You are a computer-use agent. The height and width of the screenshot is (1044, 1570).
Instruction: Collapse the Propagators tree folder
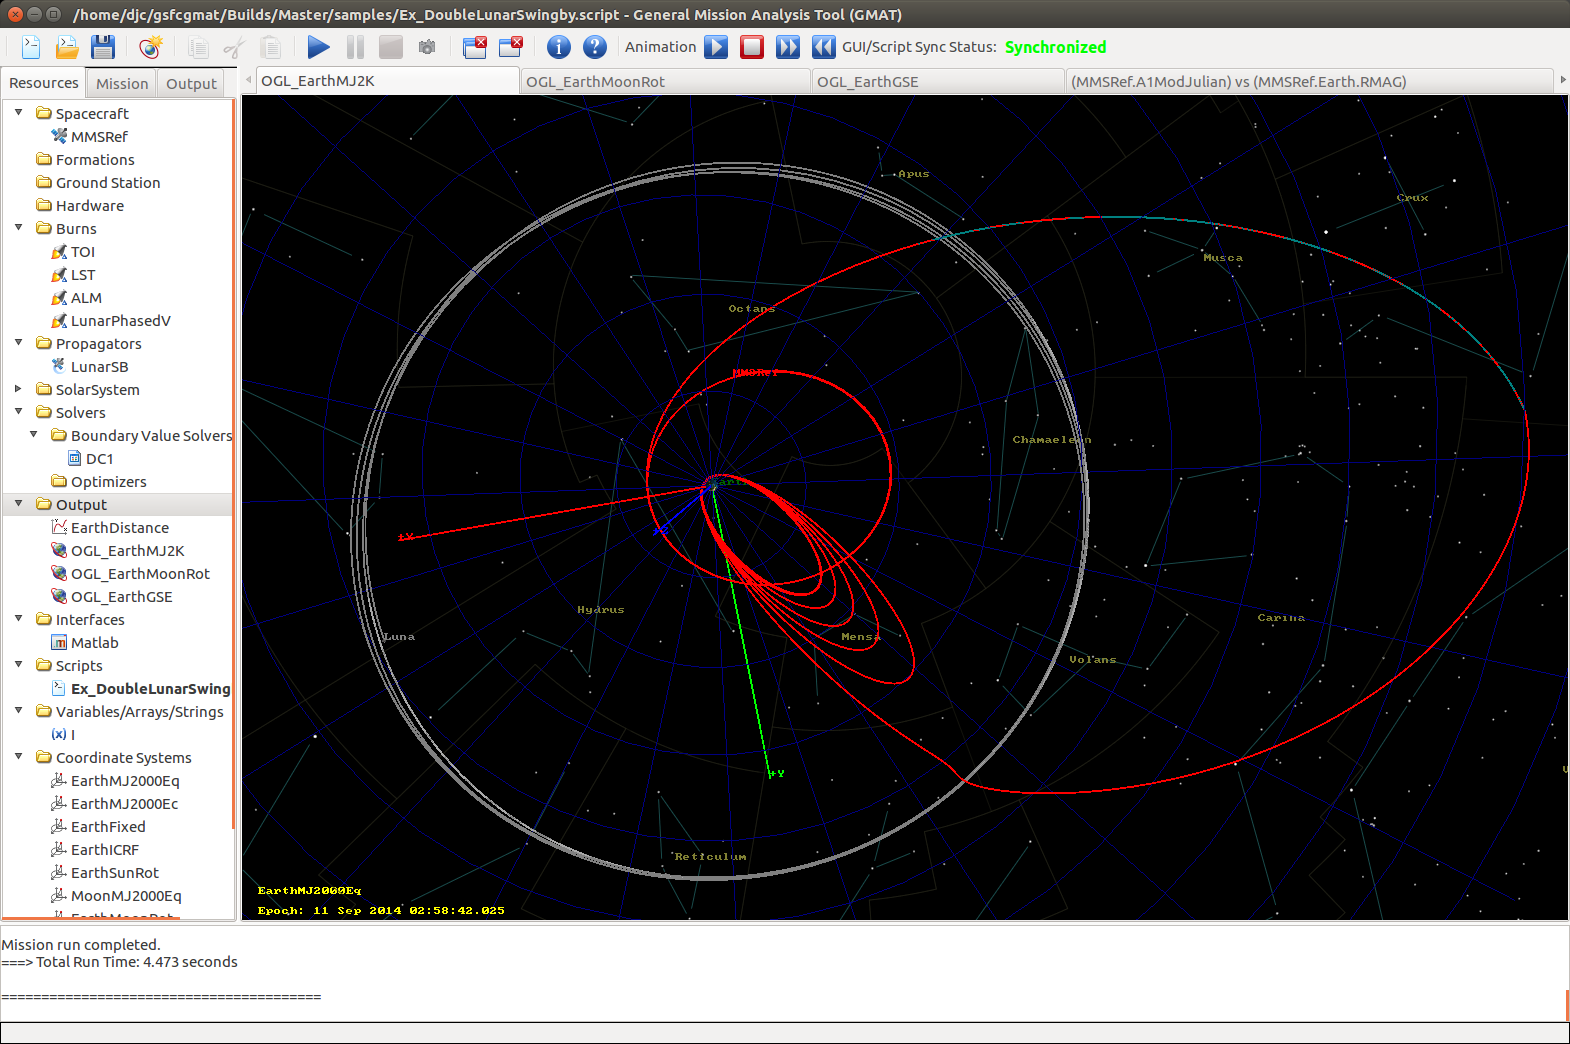tap(18, 343)
